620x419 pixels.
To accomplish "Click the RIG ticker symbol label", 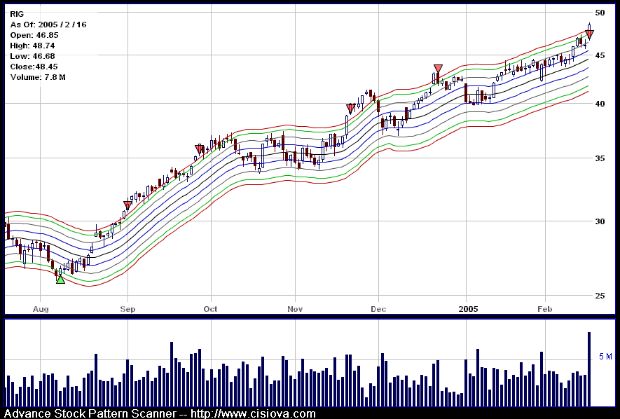I will click(17, 14).
